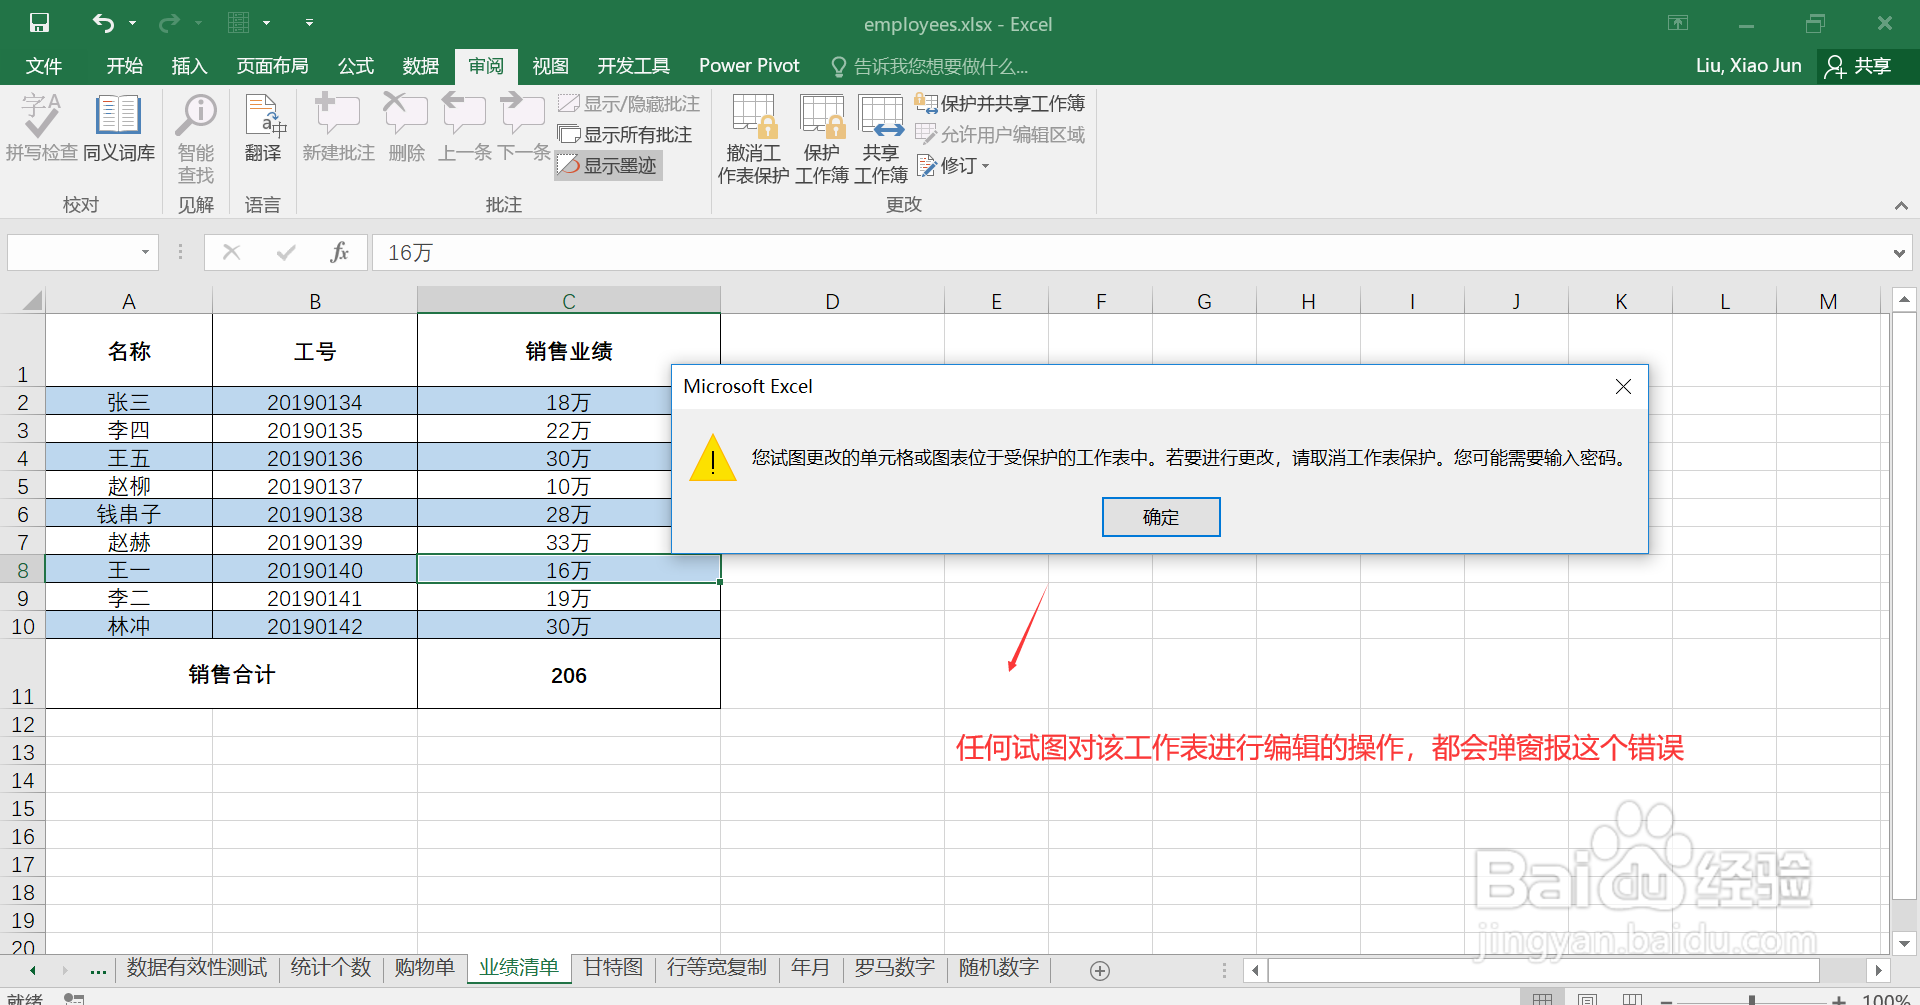Click Unprotect Sheet (撤消工作表保护) icon
Viewport: 1920px width, 1005px height.
point(753,139)
